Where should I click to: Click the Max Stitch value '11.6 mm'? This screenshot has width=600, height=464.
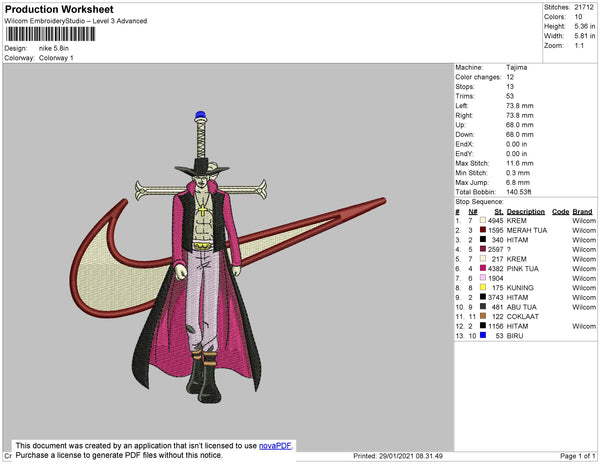tap(519, 163)
